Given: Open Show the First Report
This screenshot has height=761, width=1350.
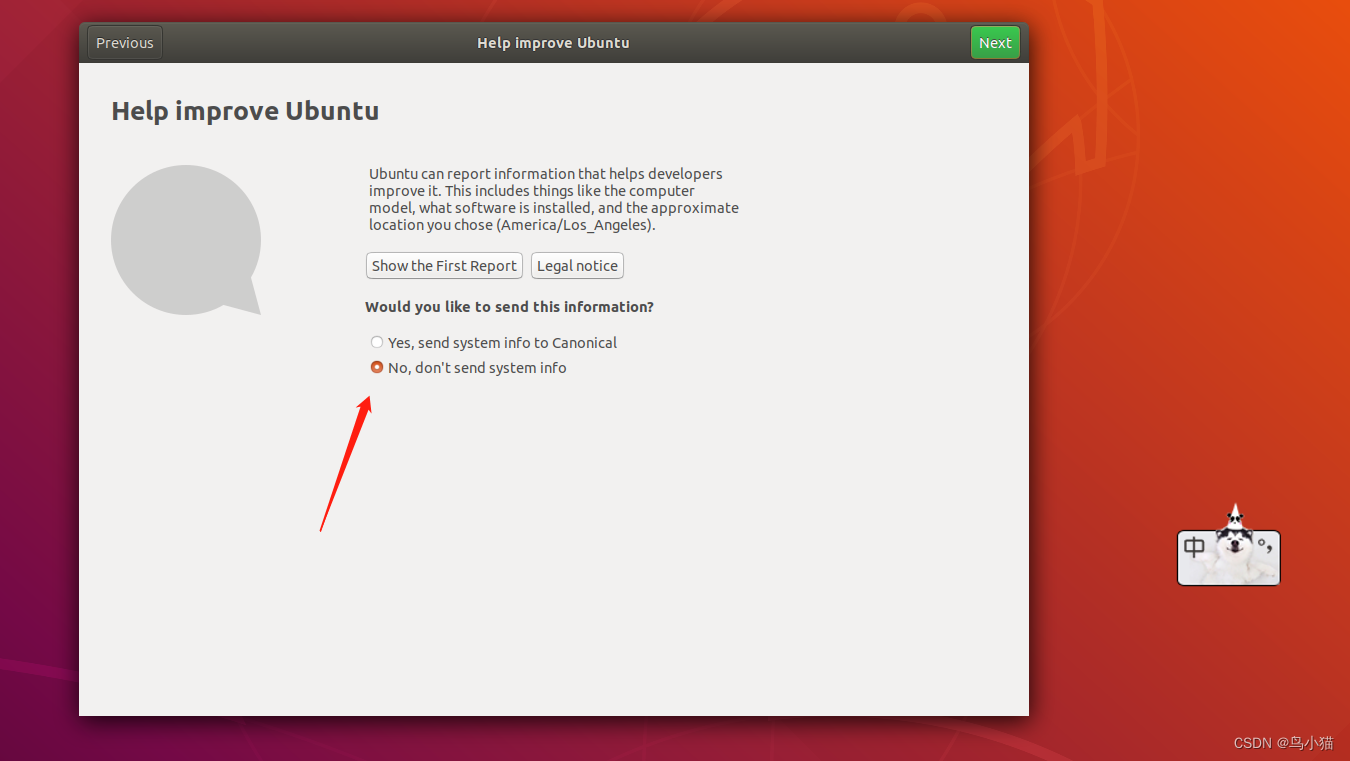Looking at the screenshot, I should pyautogui.click(x=444, y=266).
